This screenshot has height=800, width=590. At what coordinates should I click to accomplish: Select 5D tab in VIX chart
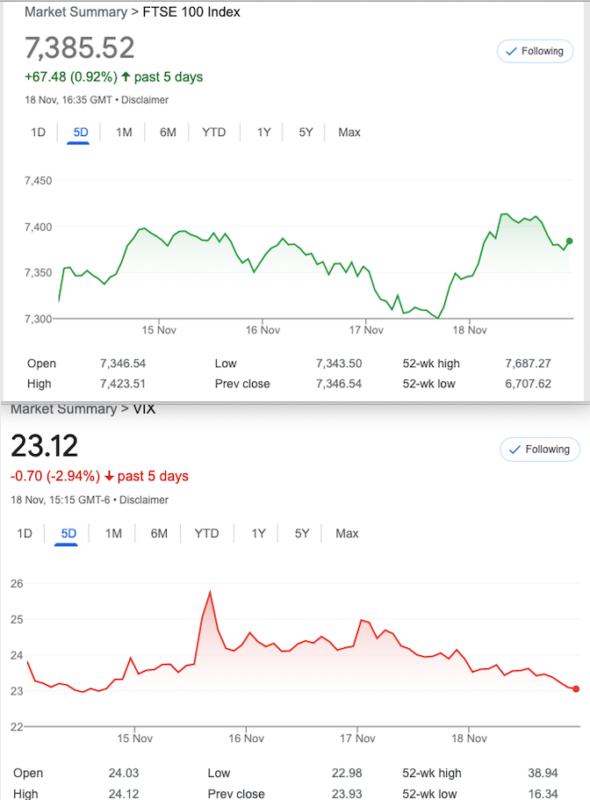tap(68, 534)
